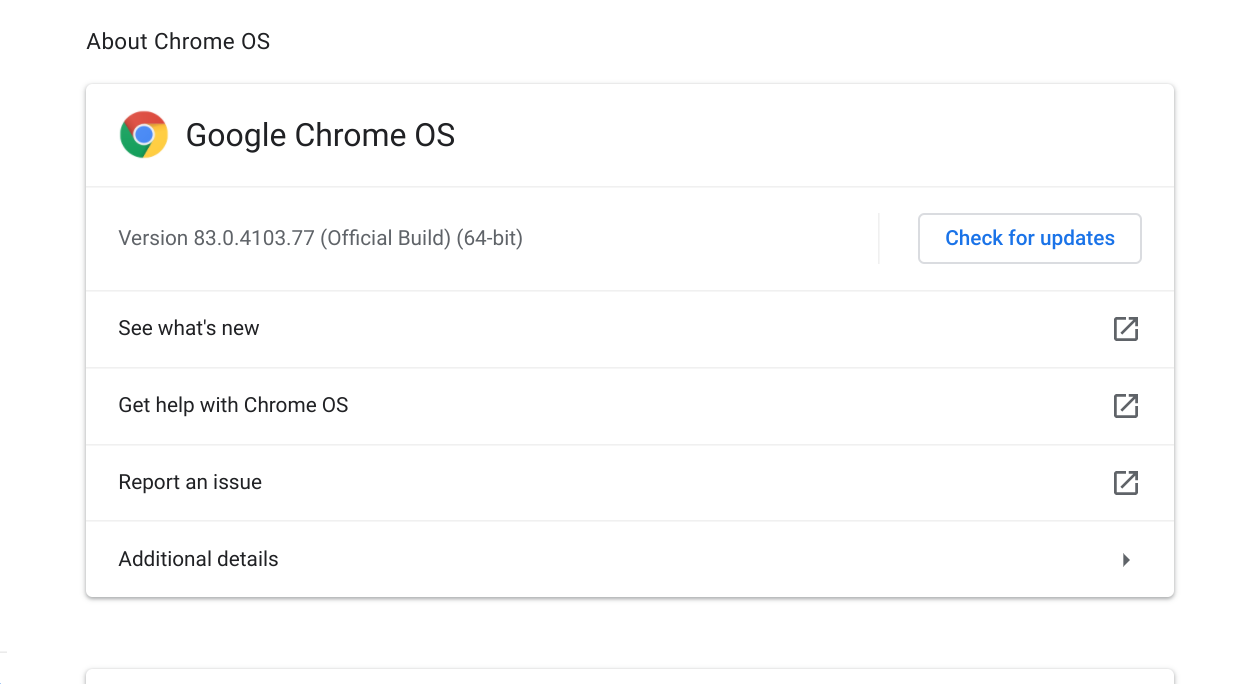Click the partially visible card at the bottom
This screenshot has height=684, width=1238.
[x=630, y=676]
